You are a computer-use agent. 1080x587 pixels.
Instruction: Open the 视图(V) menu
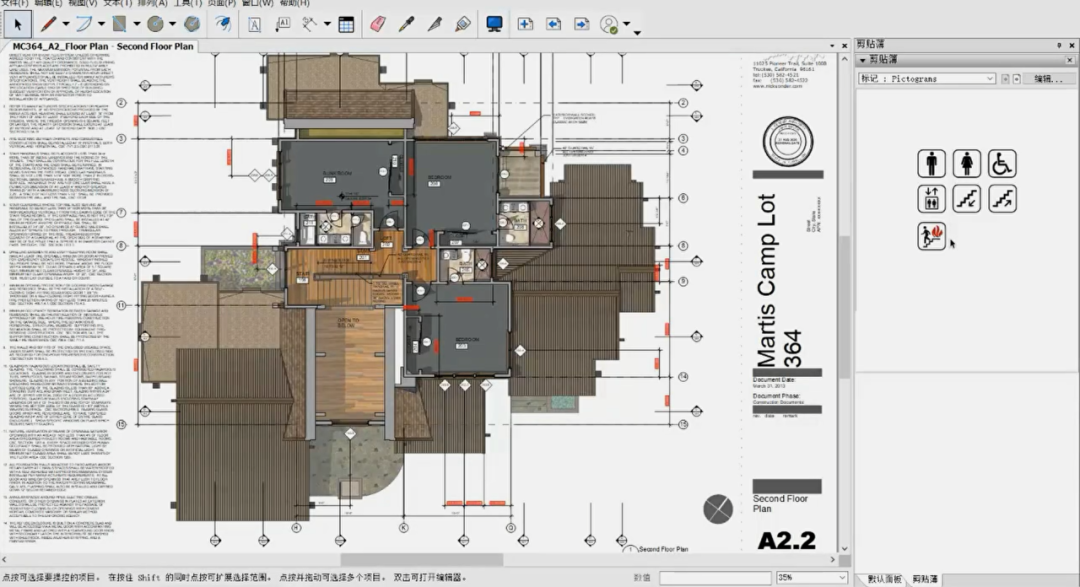click(x=83, y=3)
